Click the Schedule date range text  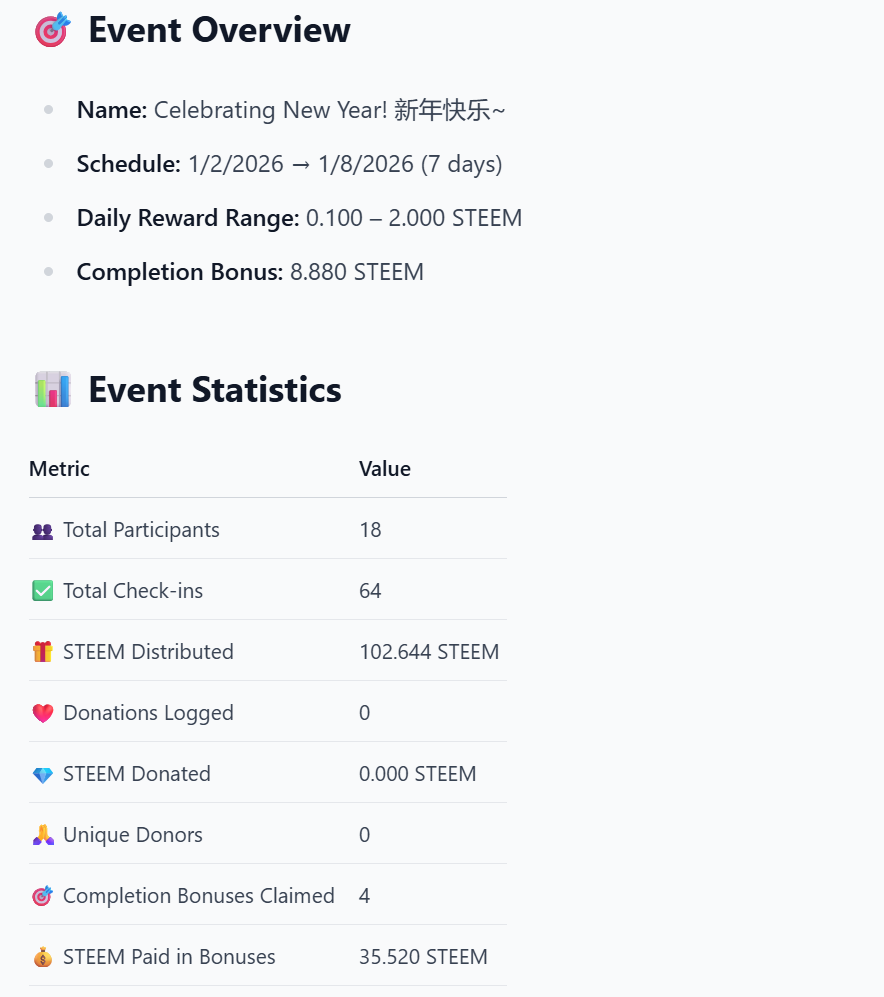345,164
